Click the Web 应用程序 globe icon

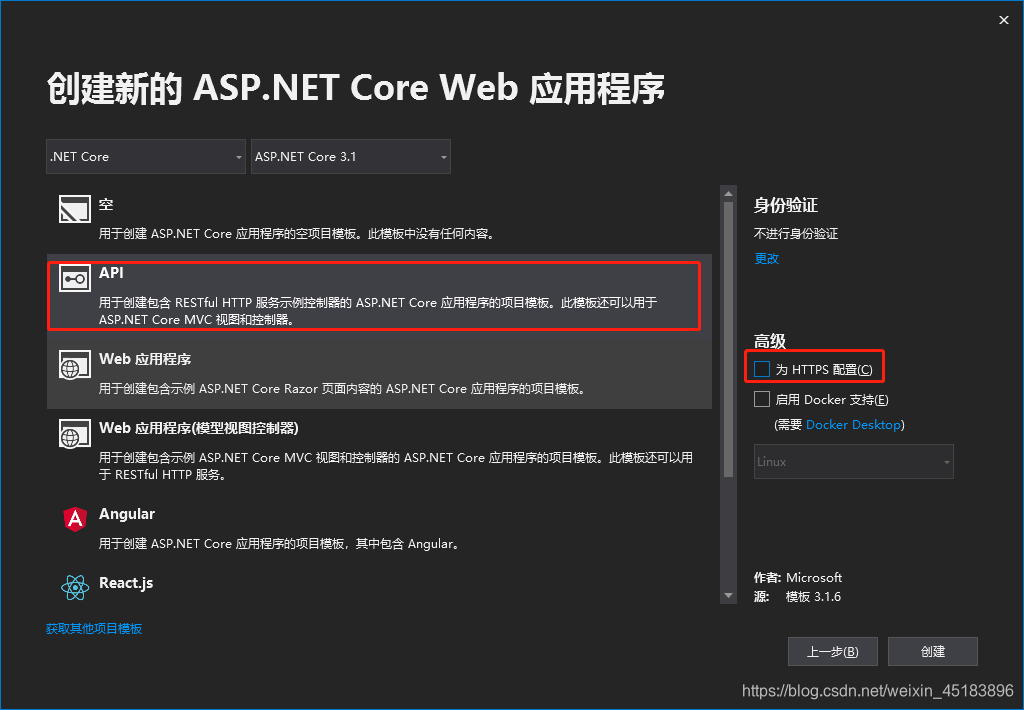pos(74,364)
